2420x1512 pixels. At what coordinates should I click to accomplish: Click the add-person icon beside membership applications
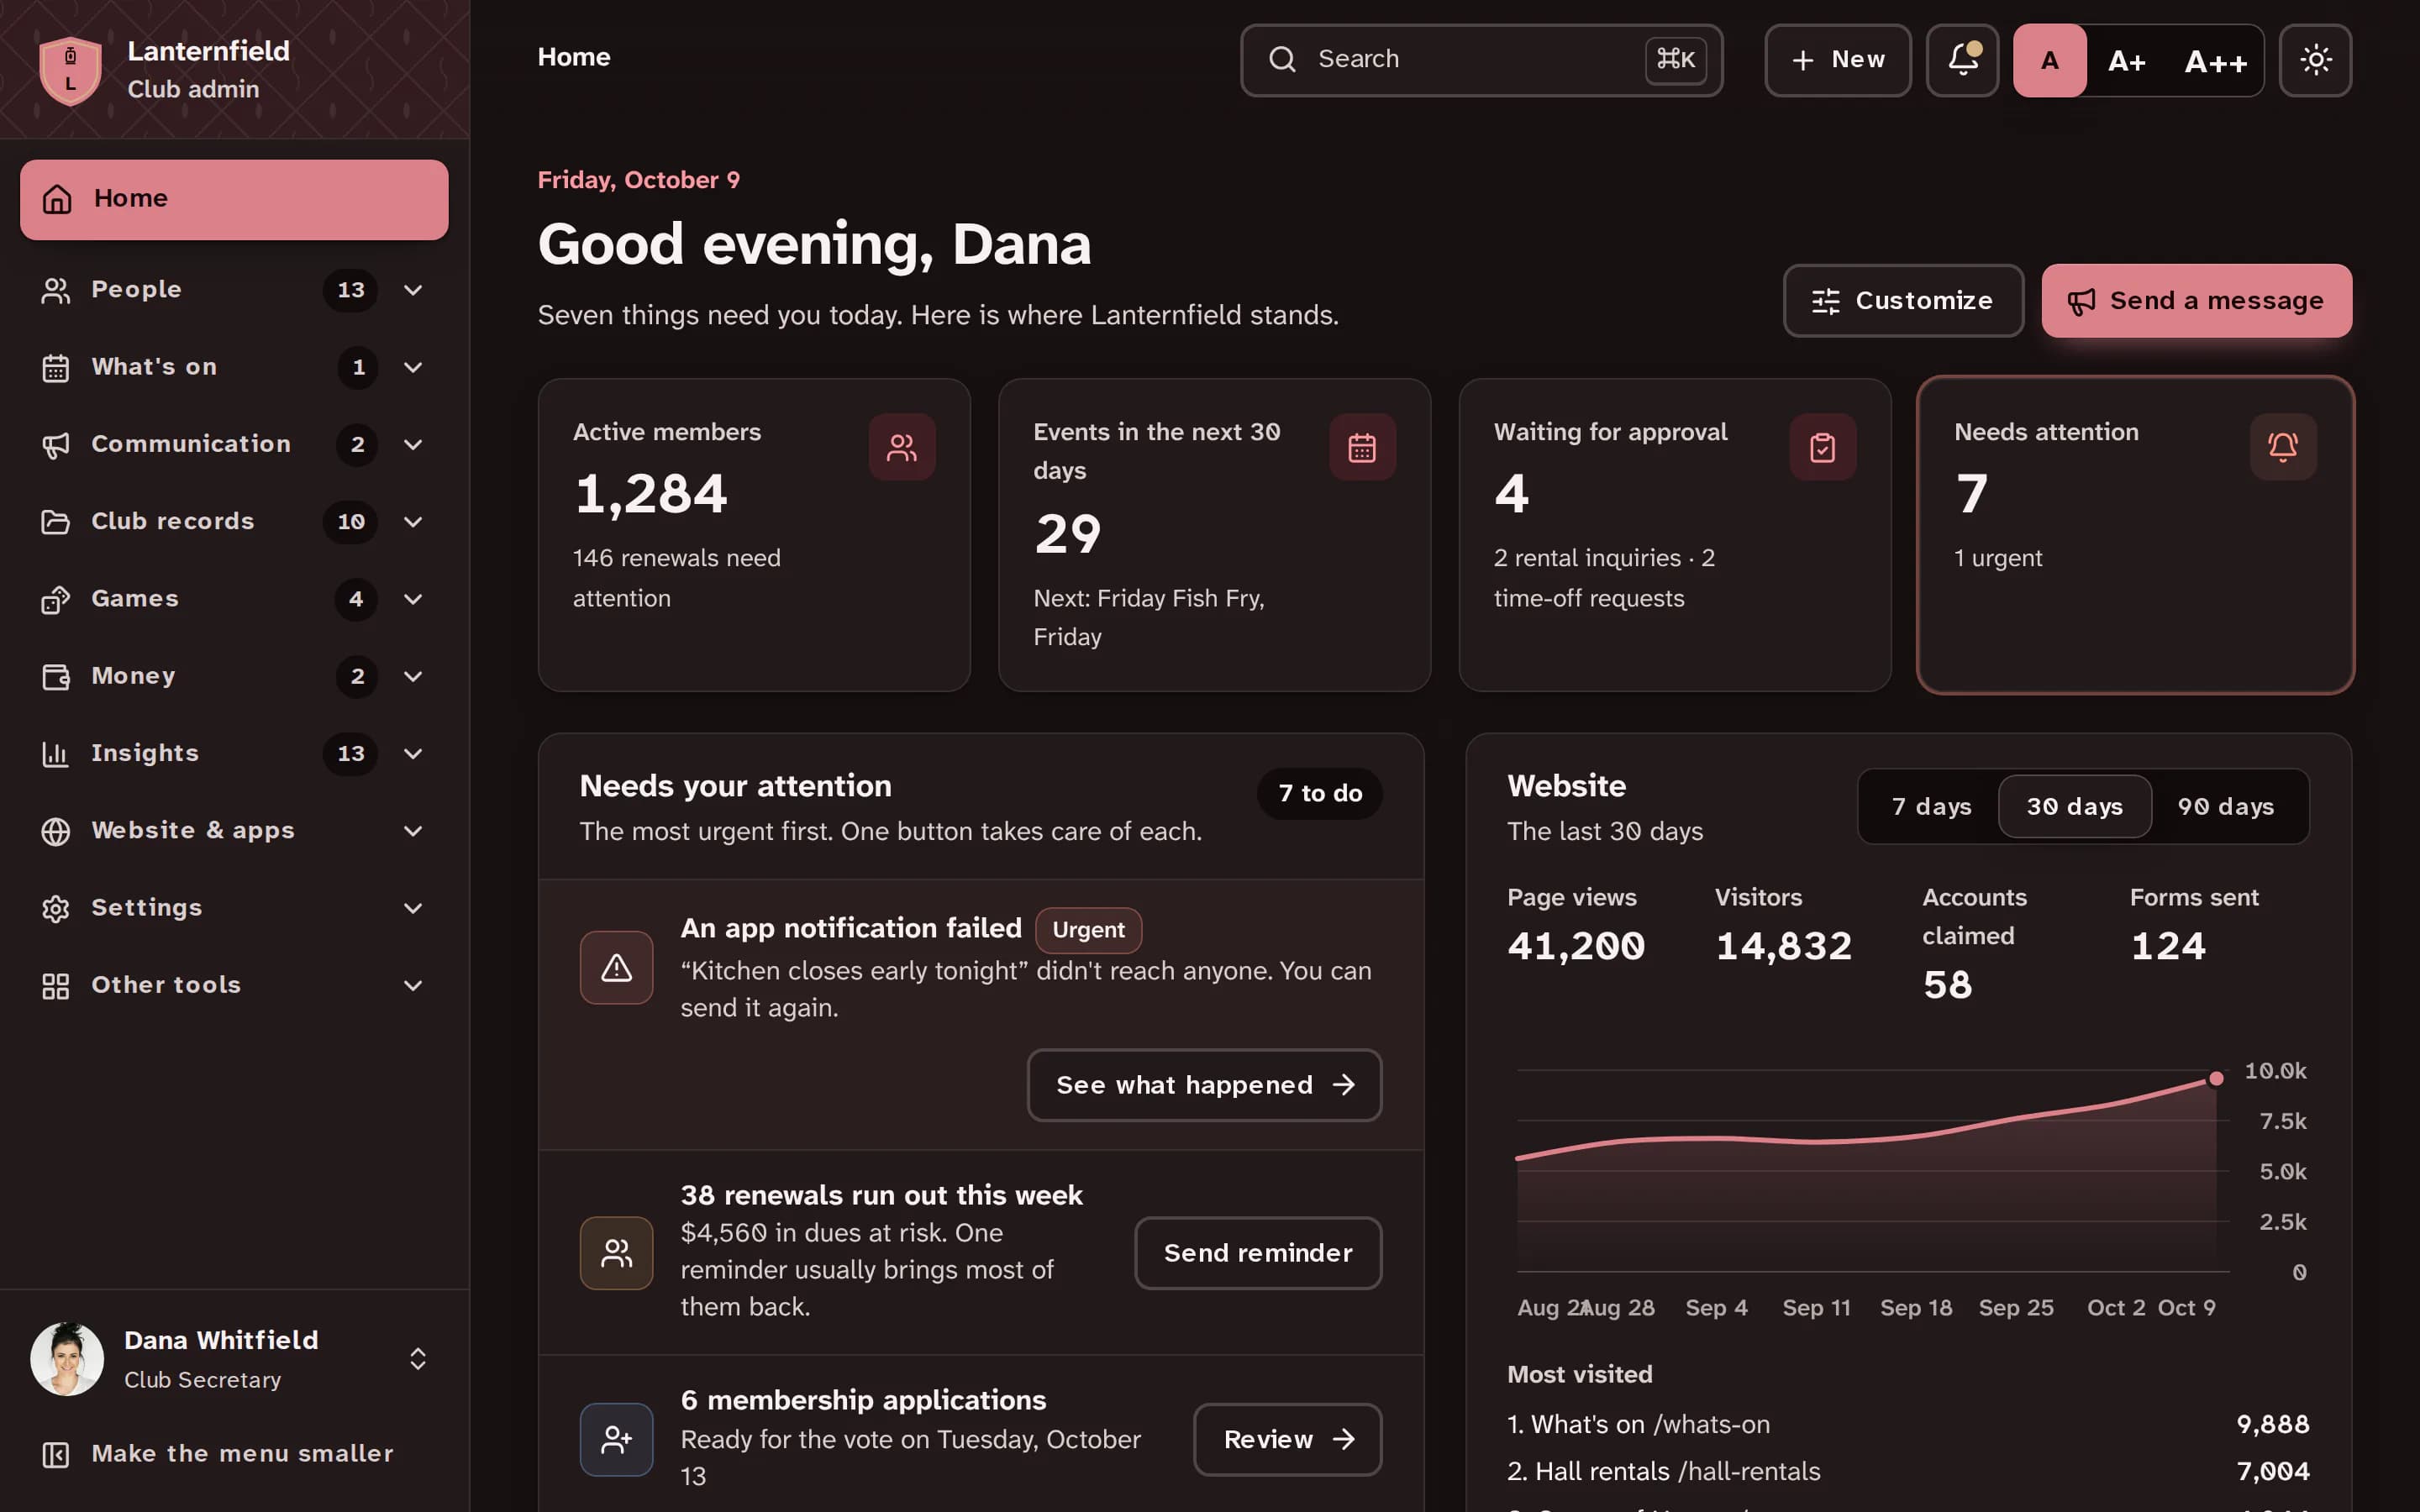(x=616, y=1439)
